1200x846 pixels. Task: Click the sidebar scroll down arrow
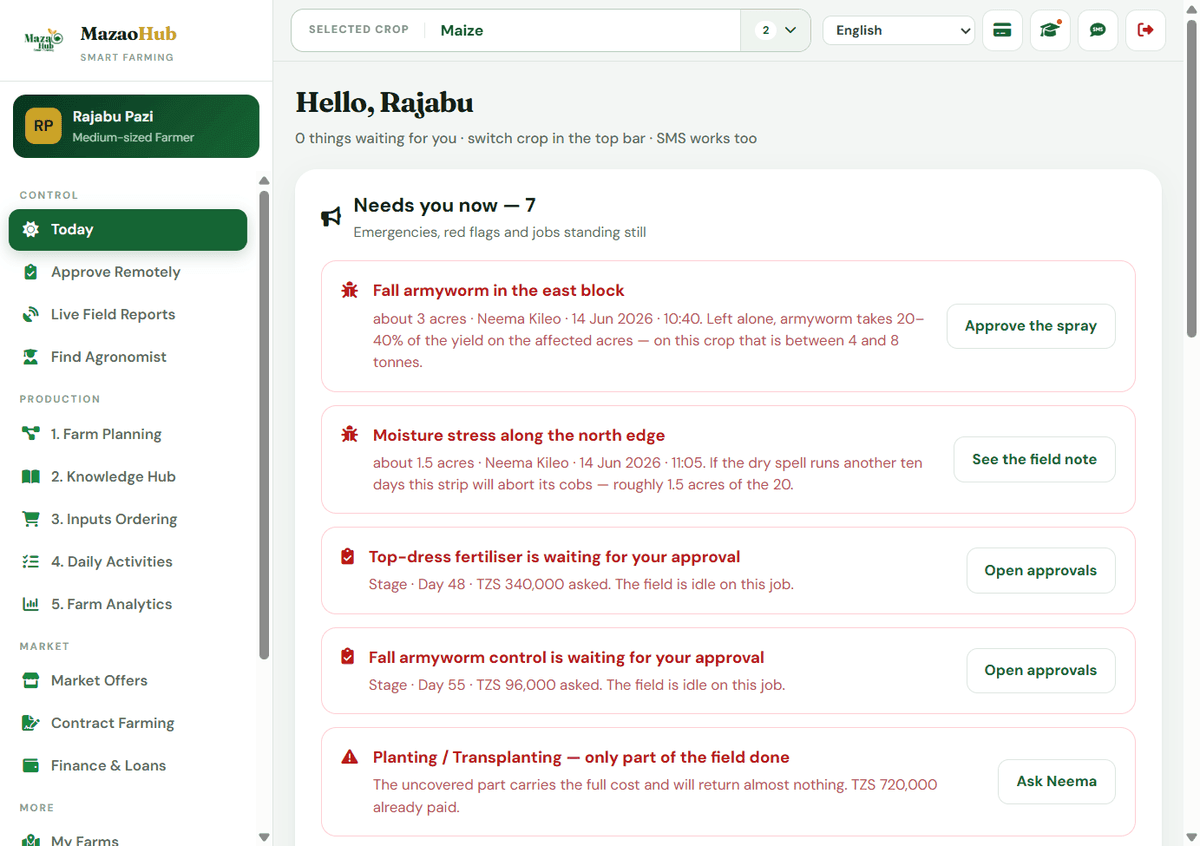click(x=264, y=837)
